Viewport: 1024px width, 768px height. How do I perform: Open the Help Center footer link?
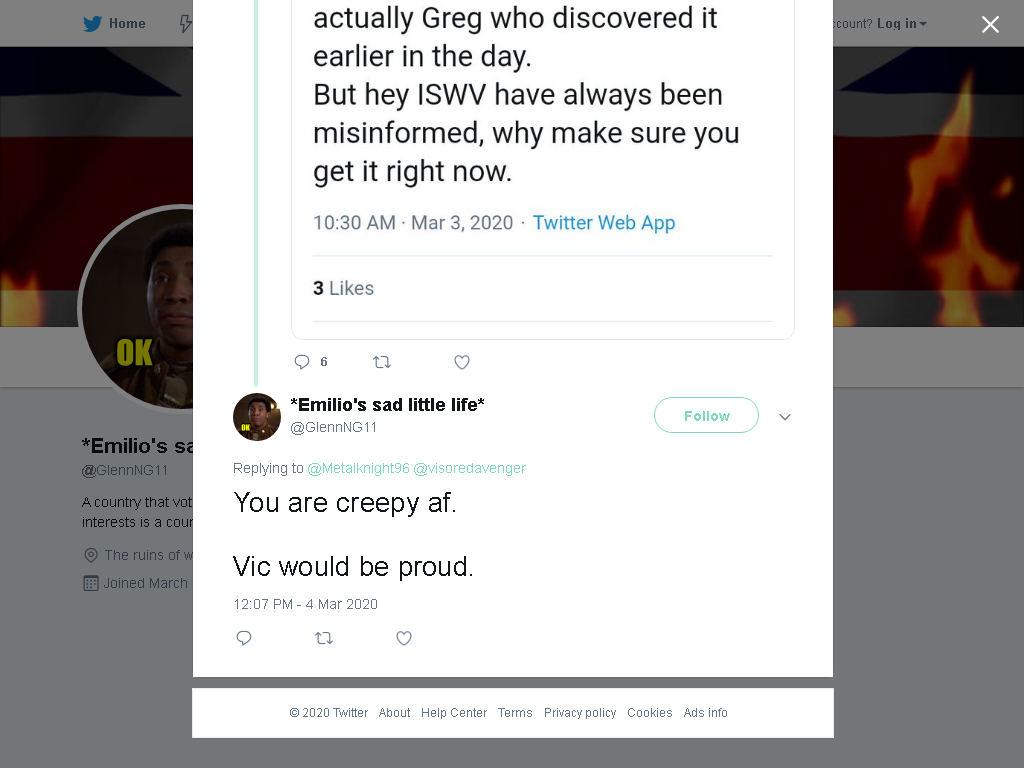coord(454,712)
